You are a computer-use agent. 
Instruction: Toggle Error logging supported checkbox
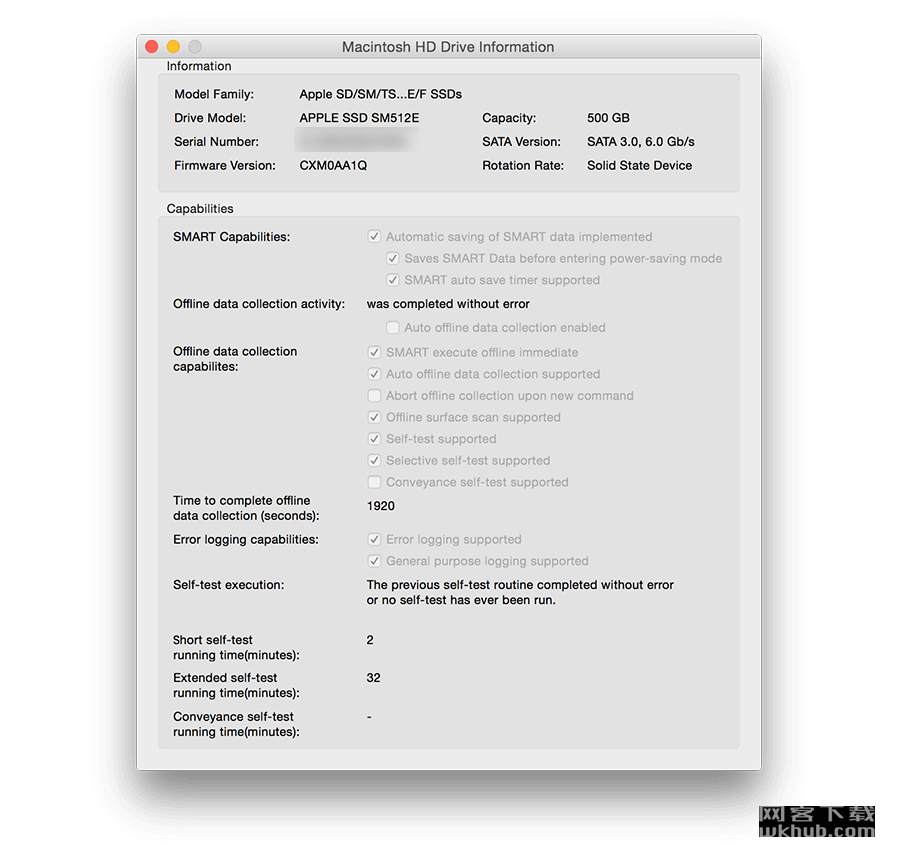[x=374, y=539]
